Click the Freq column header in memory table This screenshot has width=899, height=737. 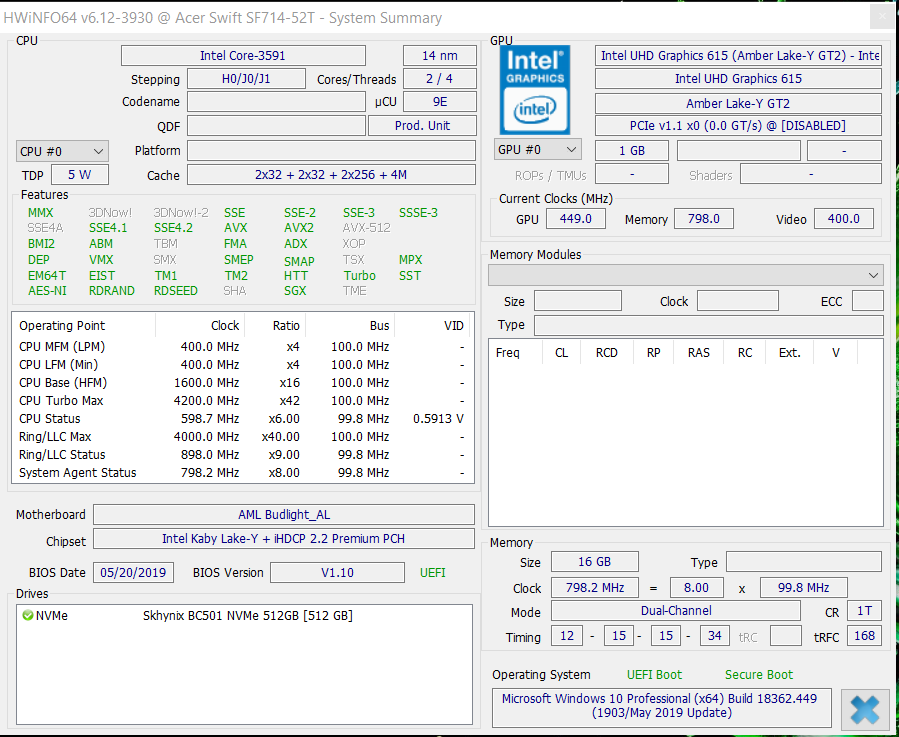508,353
